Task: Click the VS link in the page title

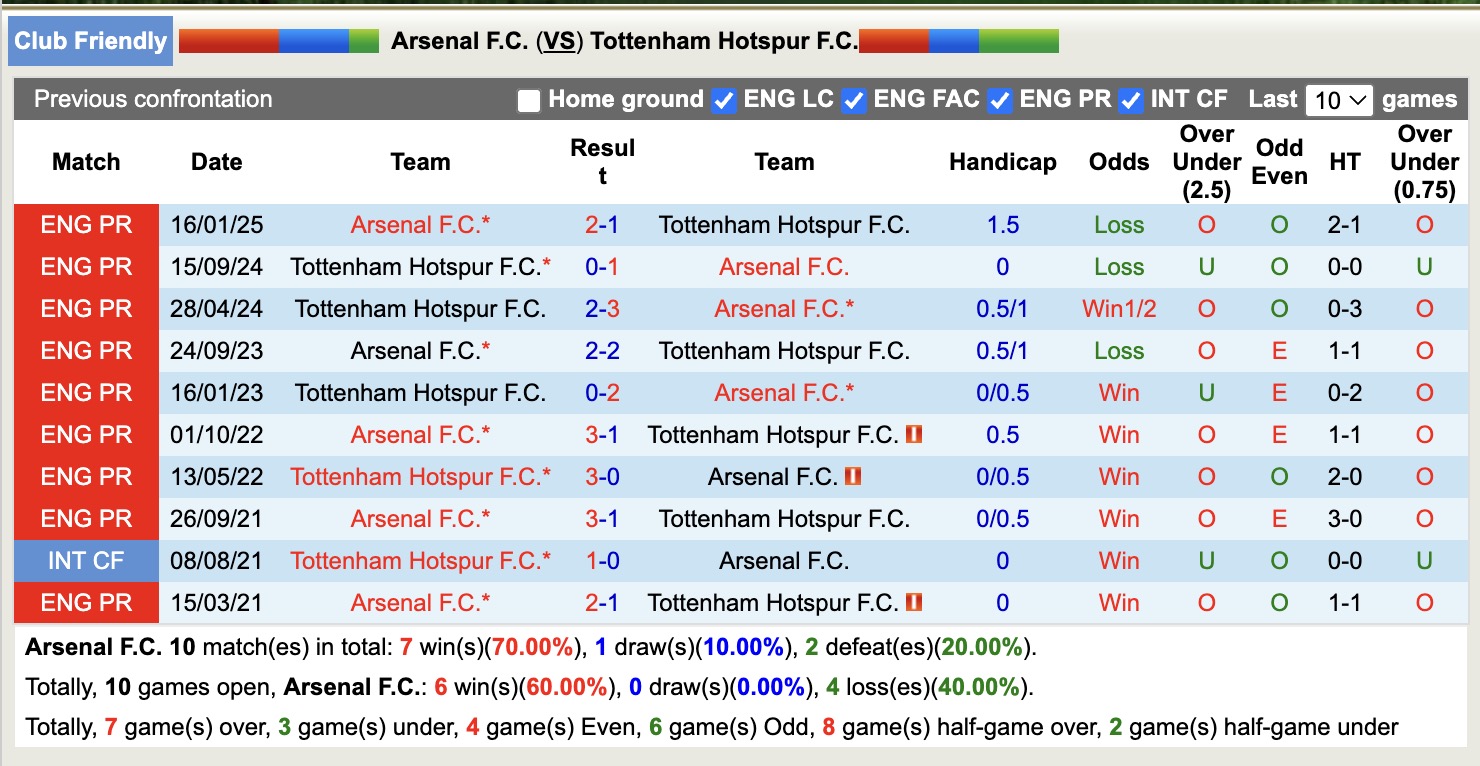Action: tap(557, 41)
